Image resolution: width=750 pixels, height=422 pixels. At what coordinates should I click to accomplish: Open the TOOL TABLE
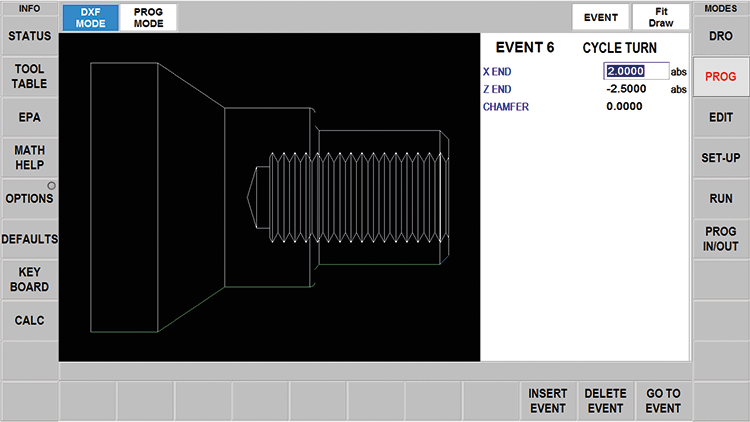click(x=30, y=76)
